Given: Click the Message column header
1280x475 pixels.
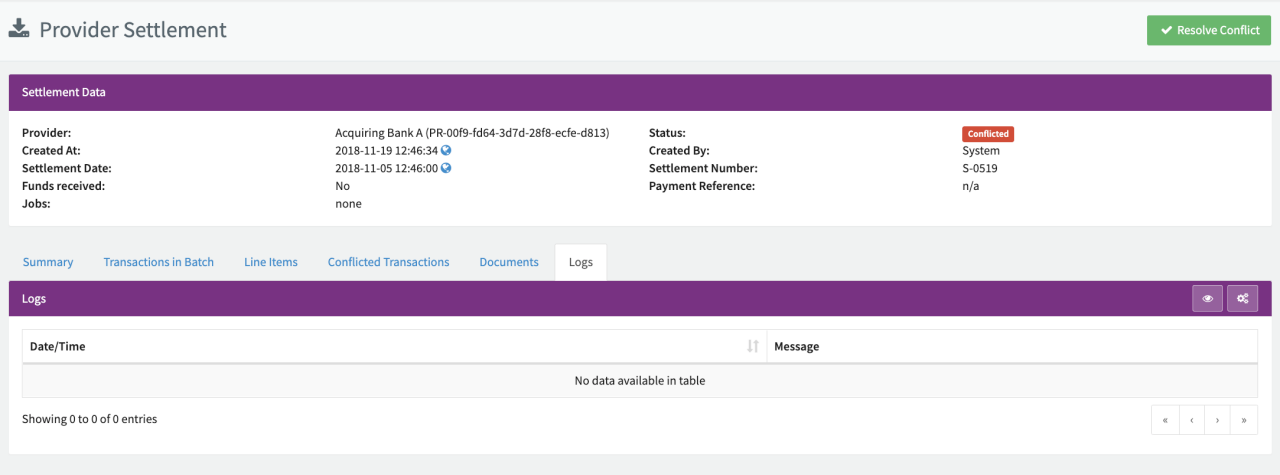Looking at the screenshot, I should pos(797,346).
